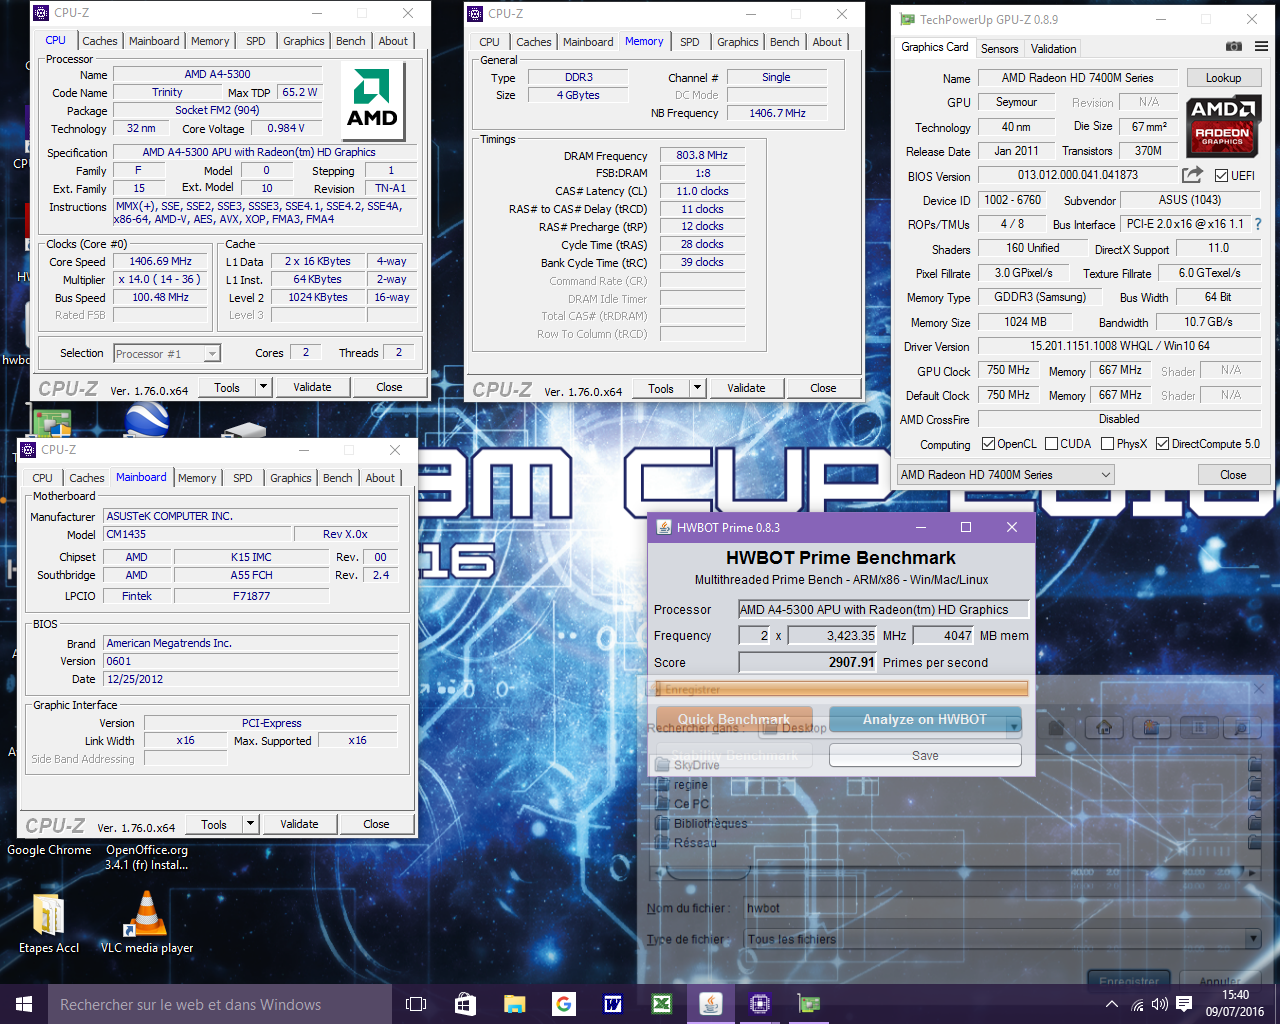
Task: Click the BIOS share/export icon in GPU-Z
Action: (1192, 175)
